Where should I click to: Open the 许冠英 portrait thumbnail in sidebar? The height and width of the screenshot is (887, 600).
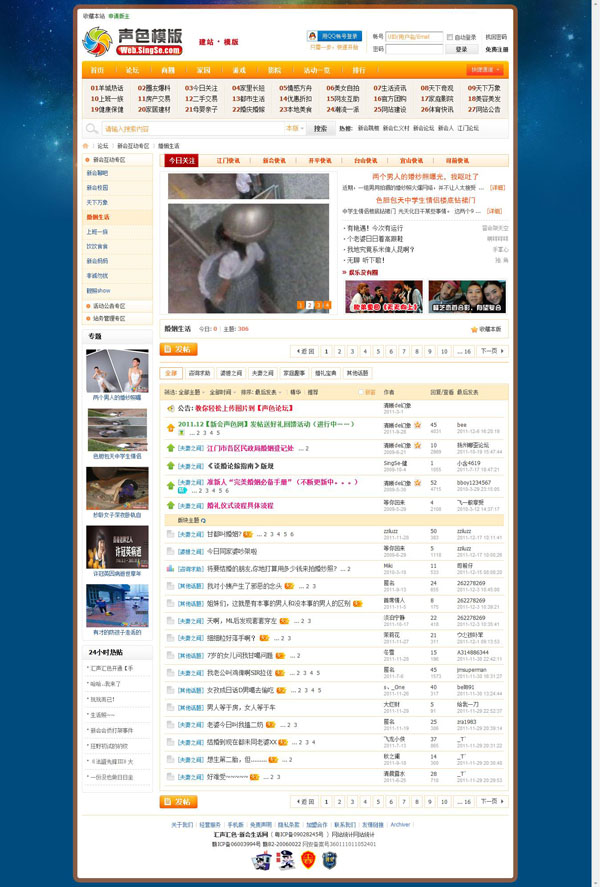coord(117,547)
